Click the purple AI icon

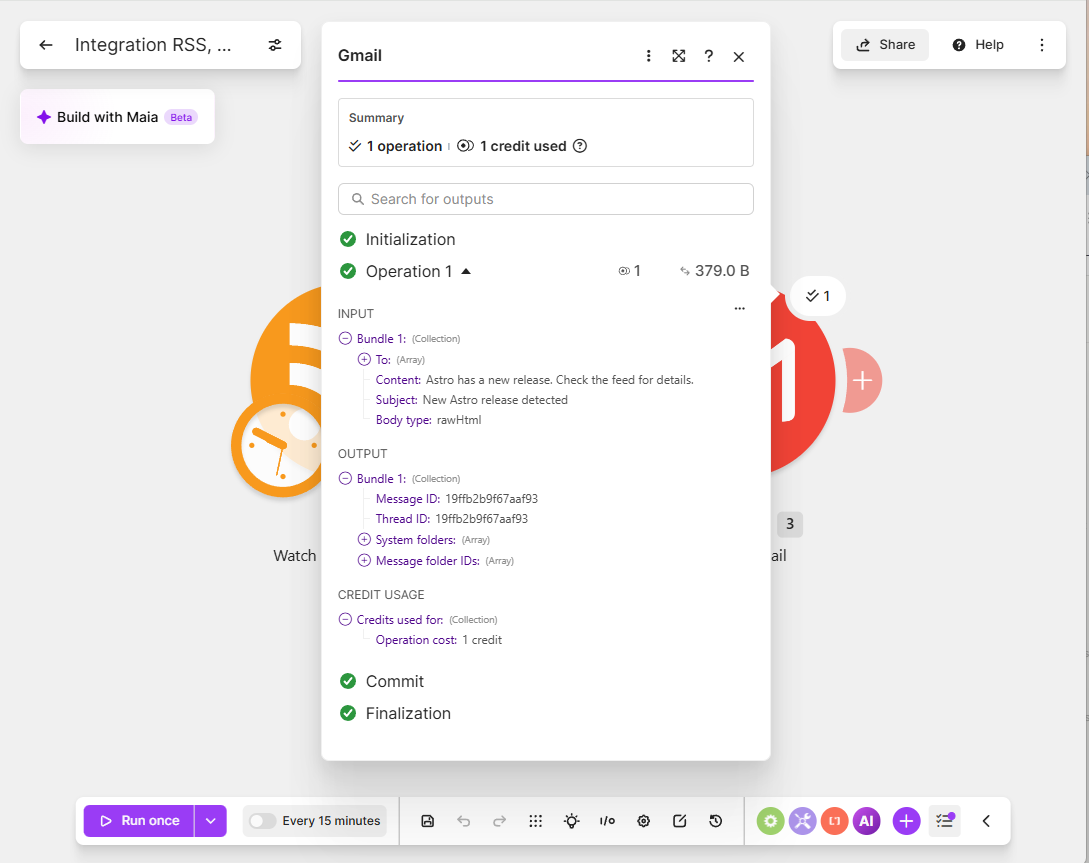(867, 821)
